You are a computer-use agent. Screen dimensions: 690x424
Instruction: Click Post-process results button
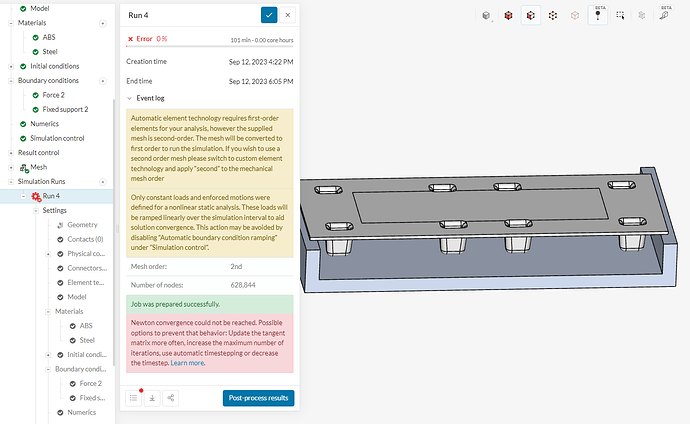(x=258, y=398)
